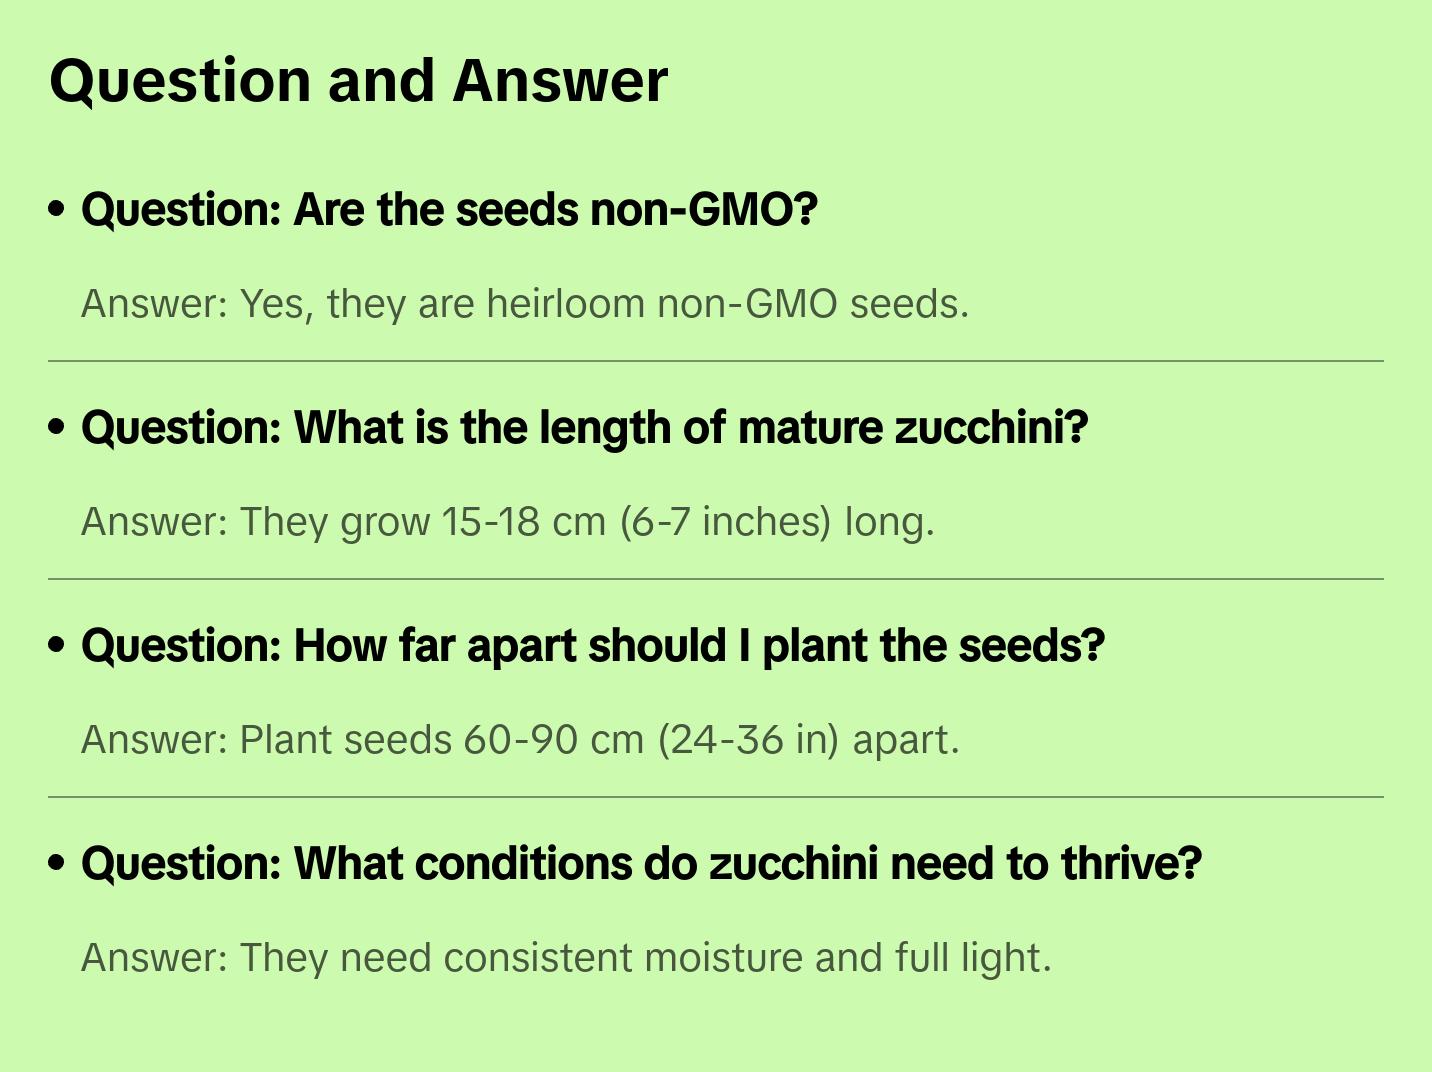The height and width of the screenshot is (1072, 1432).
Task: Click the bullet beside the zucchini length question
Action: [x=57, y=428]
